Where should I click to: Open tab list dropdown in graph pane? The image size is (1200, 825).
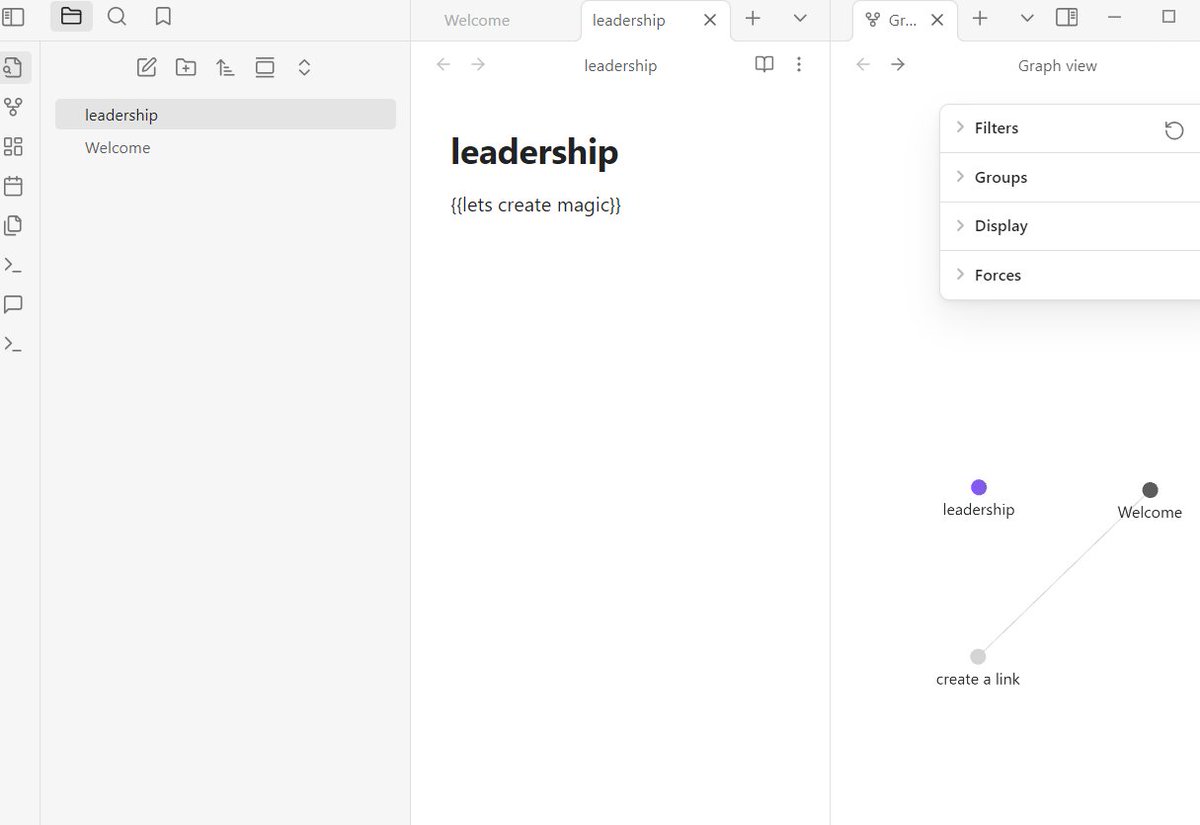click(x=1027, y=18)
